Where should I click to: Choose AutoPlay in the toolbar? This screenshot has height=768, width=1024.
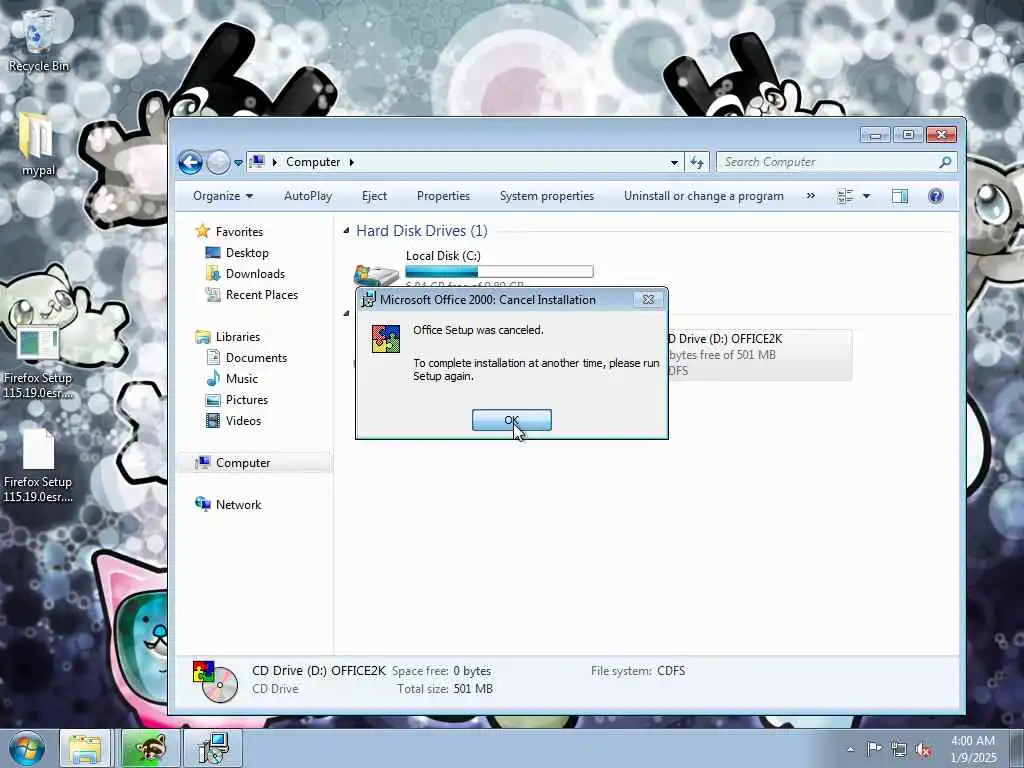coord(308,196)
